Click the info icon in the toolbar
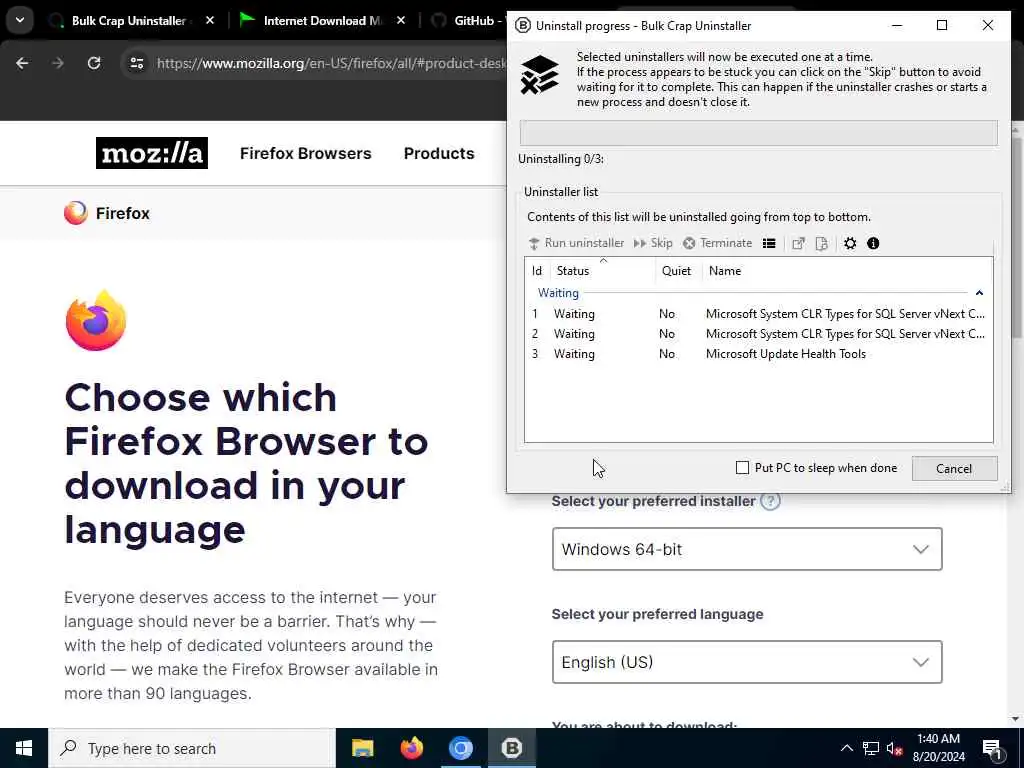Viewport: 1024px width, 768px height. click(x=873, y=243)
